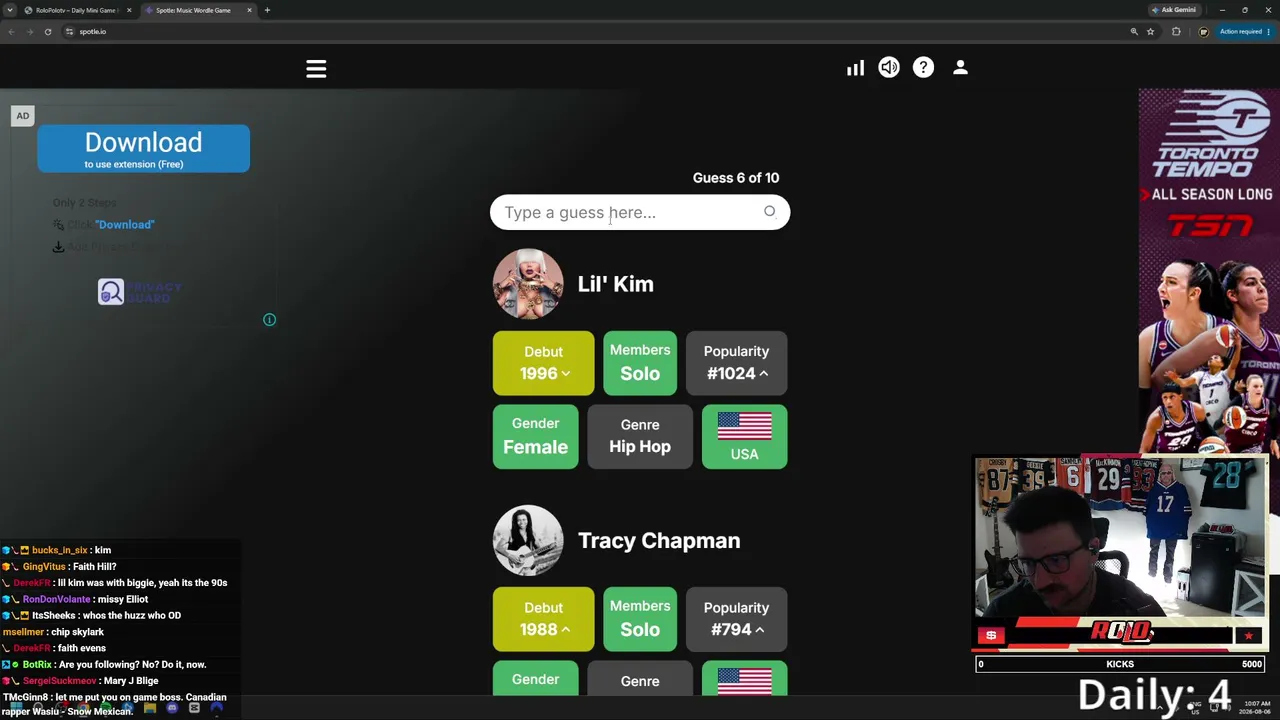The height and width of the screenshot is (720, 1280).
Task: View site information icon in address bar
Action: click(x=69, y=32)
